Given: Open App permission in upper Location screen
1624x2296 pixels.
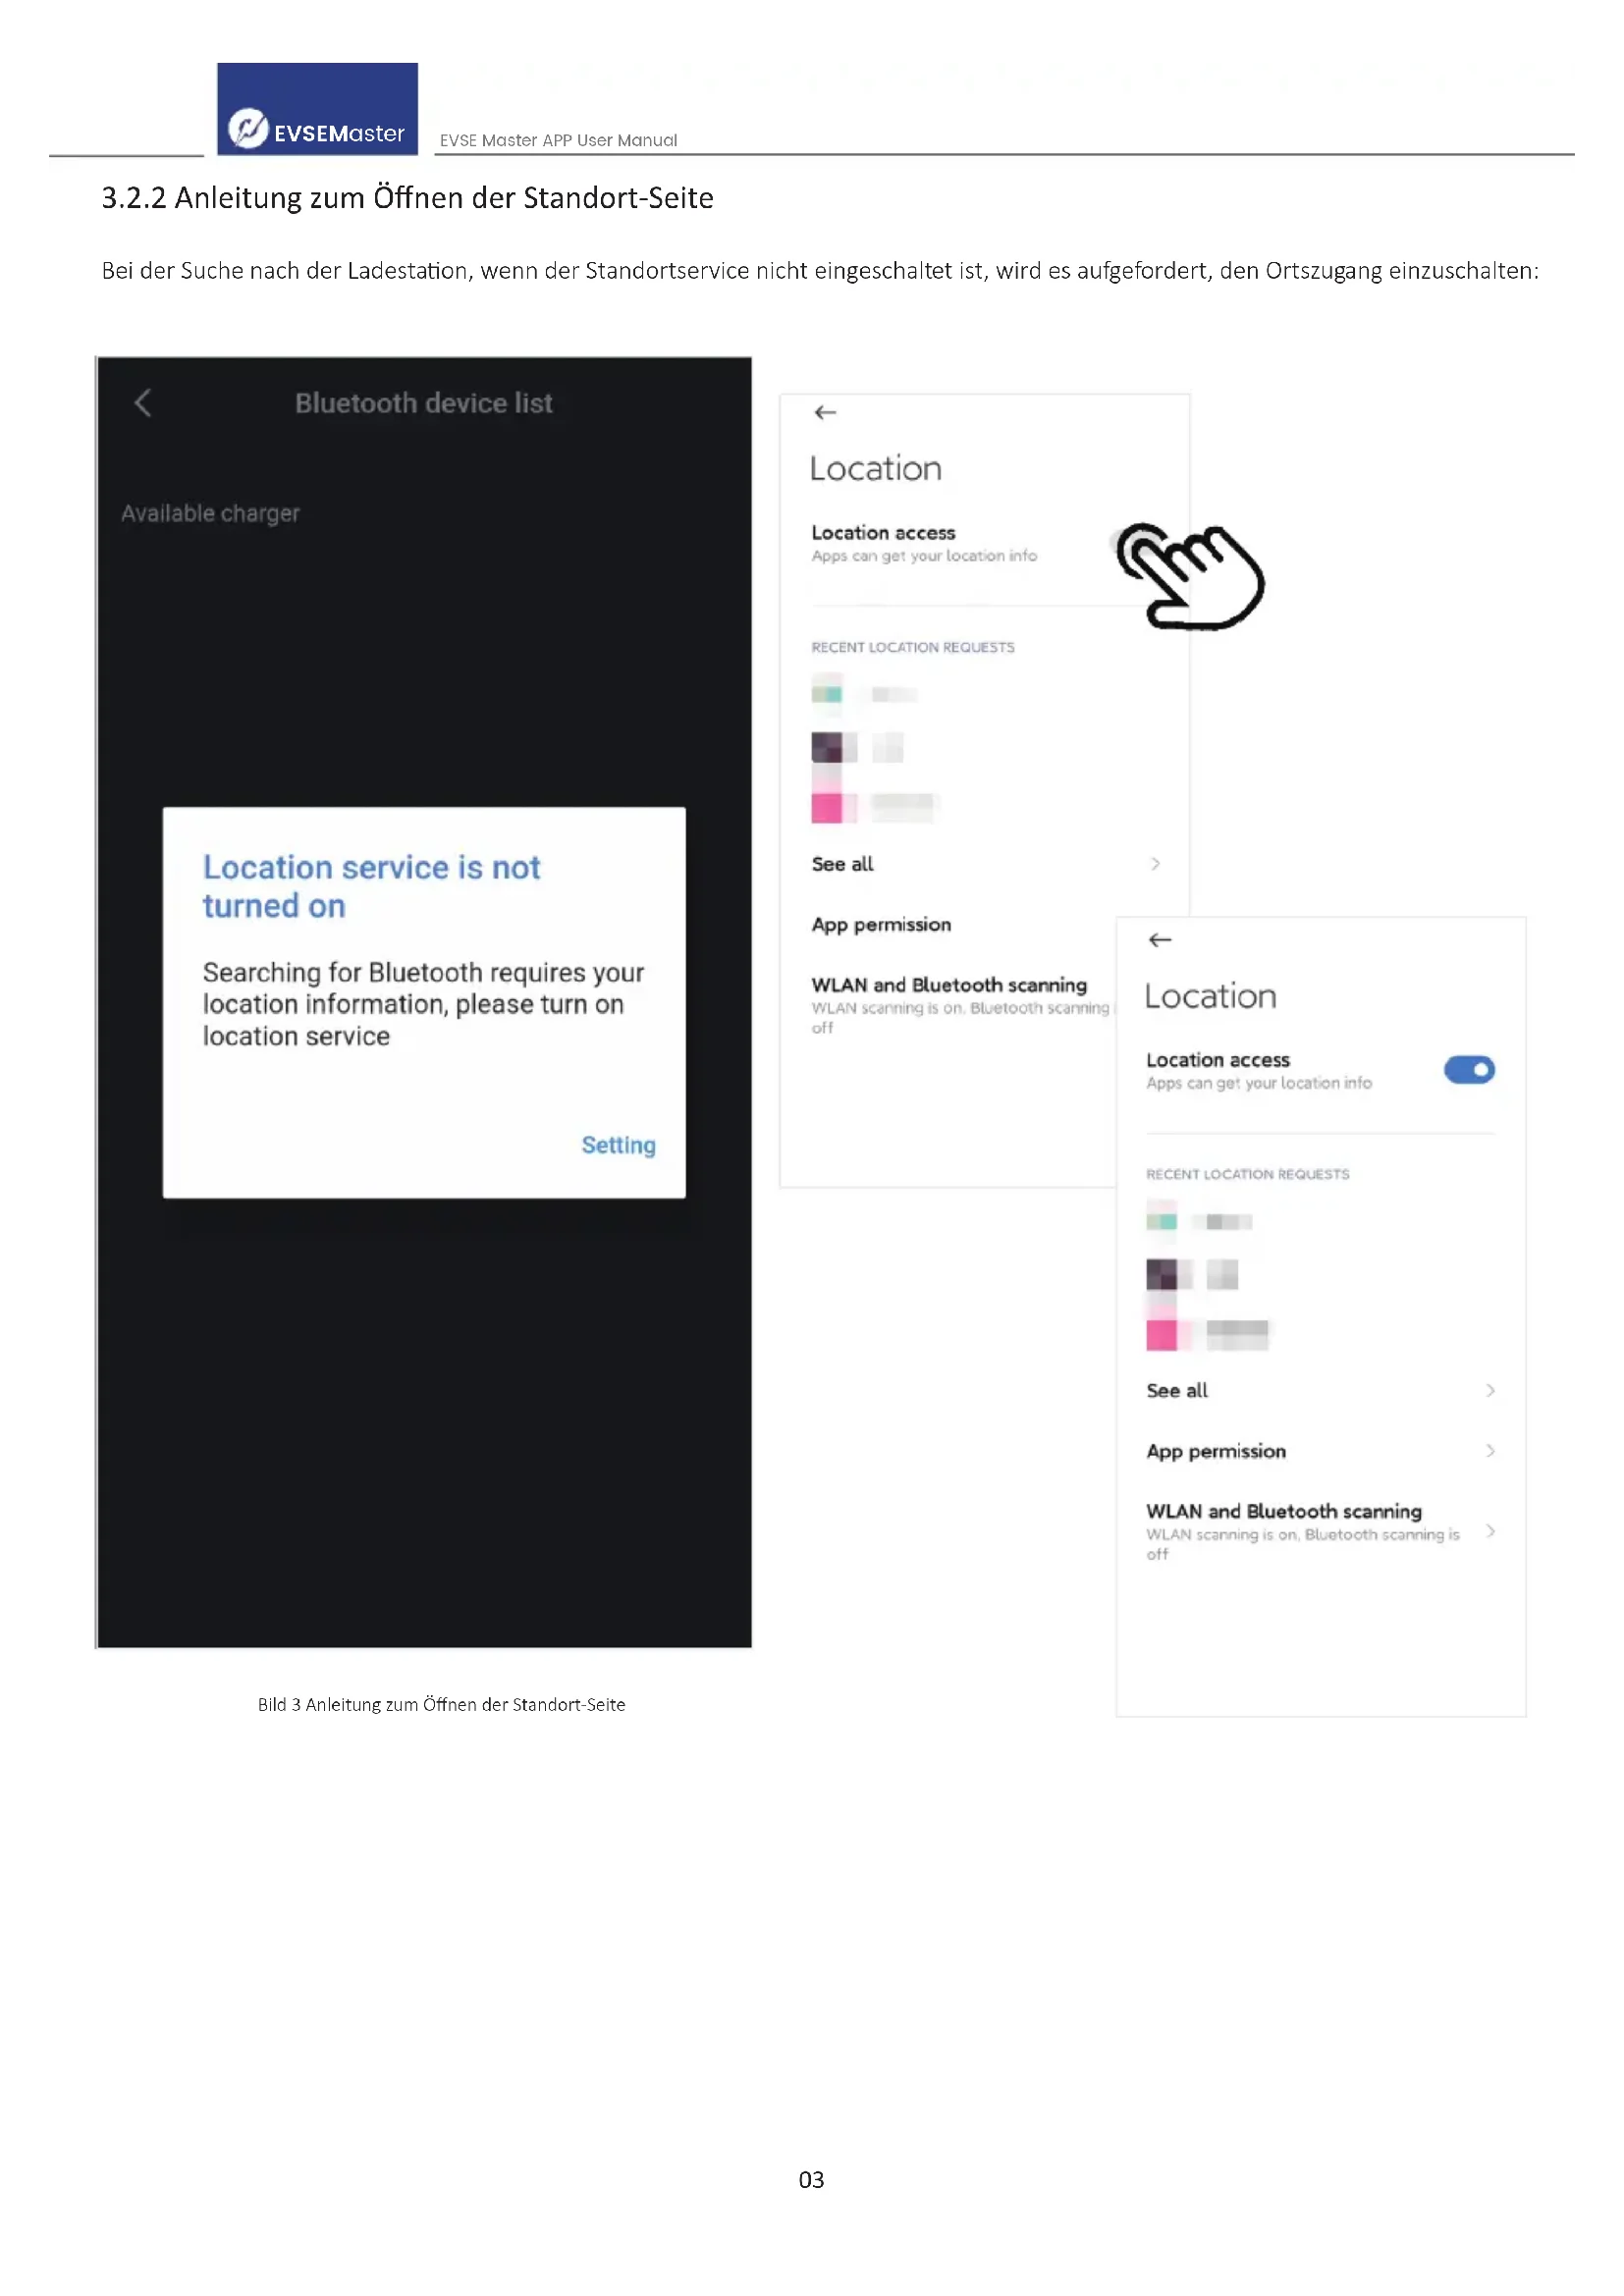Looking at the screenshot, I should [881, 925].
